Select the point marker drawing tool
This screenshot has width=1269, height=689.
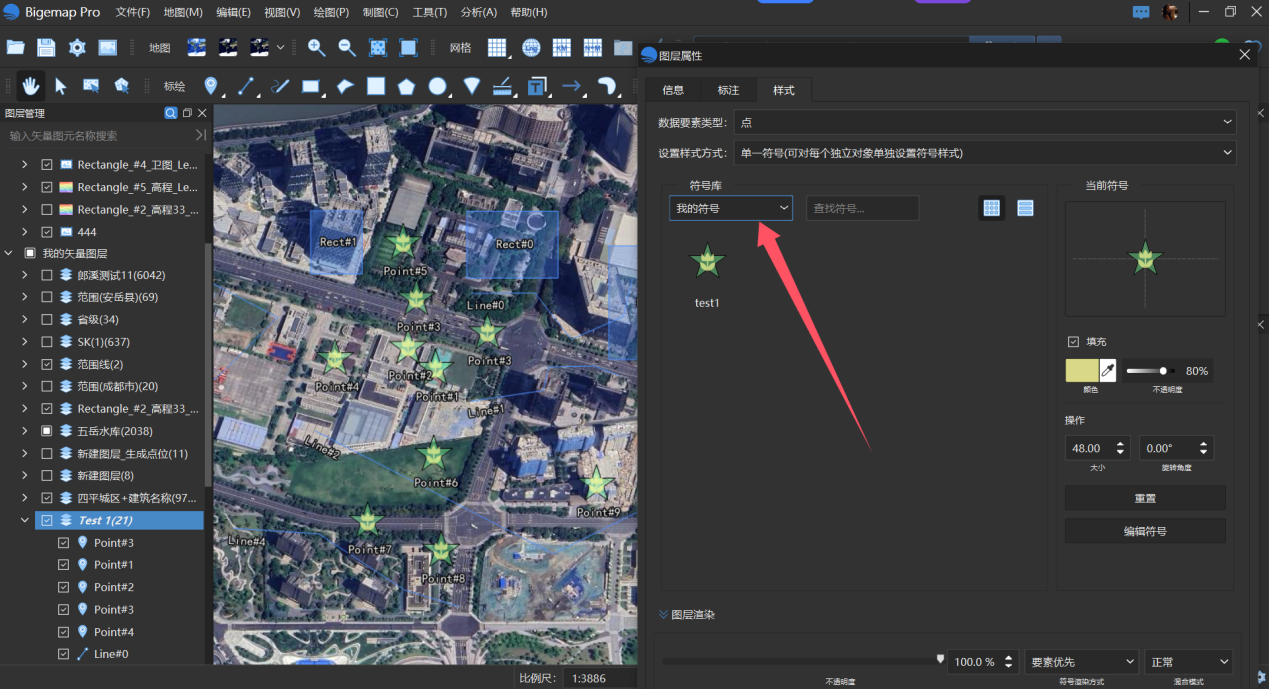point(211,86)
